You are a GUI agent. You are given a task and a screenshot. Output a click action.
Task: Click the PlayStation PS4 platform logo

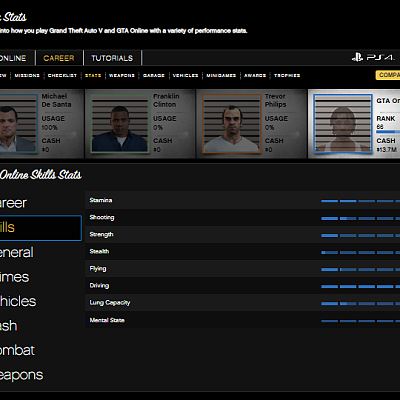(x=373, y=58)
